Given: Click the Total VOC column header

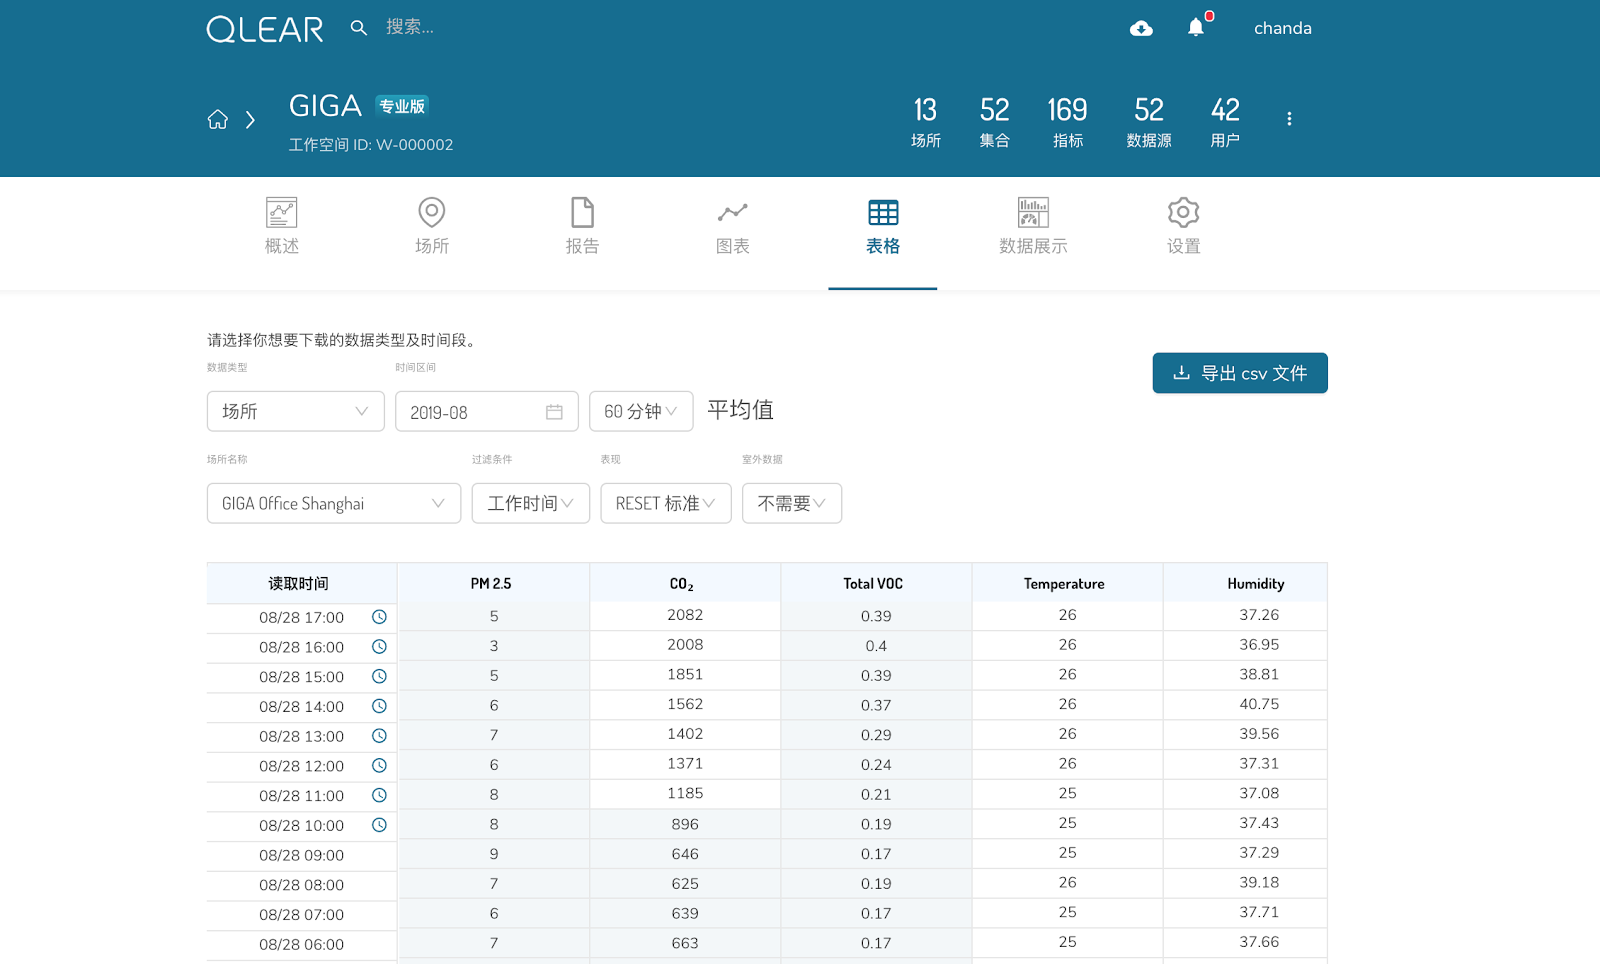Looking at the screenshot, I should (x=876, y=583).
